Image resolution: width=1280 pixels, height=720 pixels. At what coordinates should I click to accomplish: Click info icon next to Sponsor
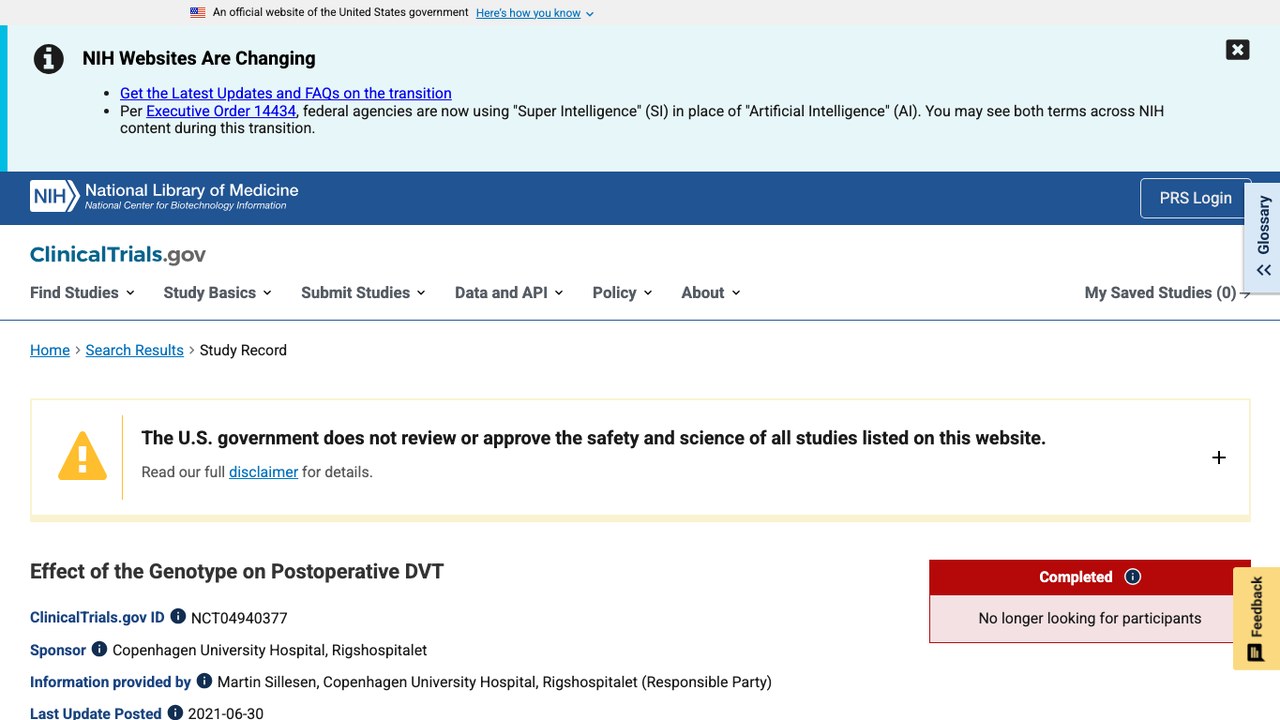pos(99,649)
